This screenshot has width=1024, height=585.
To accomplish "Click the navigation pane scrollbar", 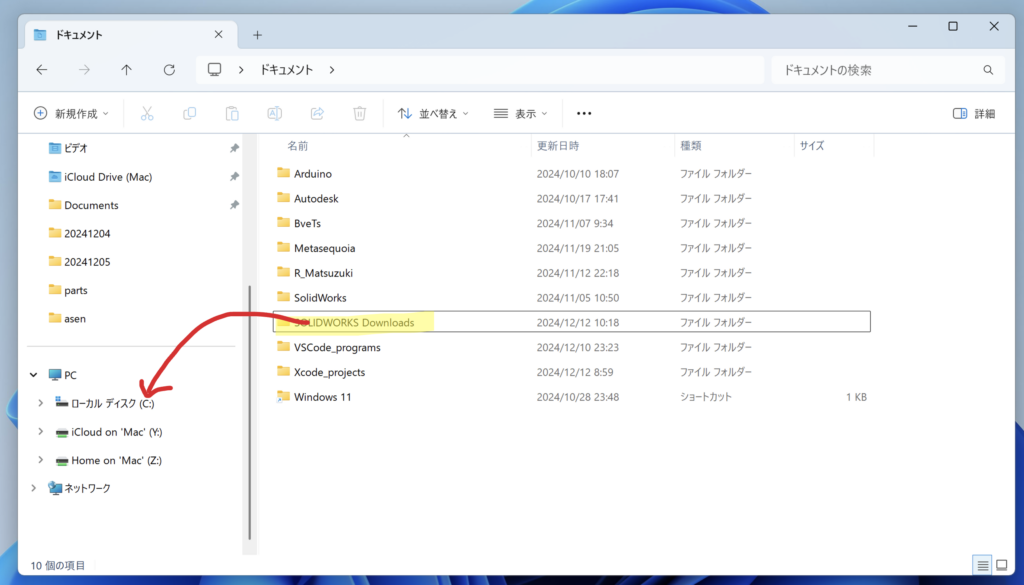I will pyautogui.click(x=249, y=413).
